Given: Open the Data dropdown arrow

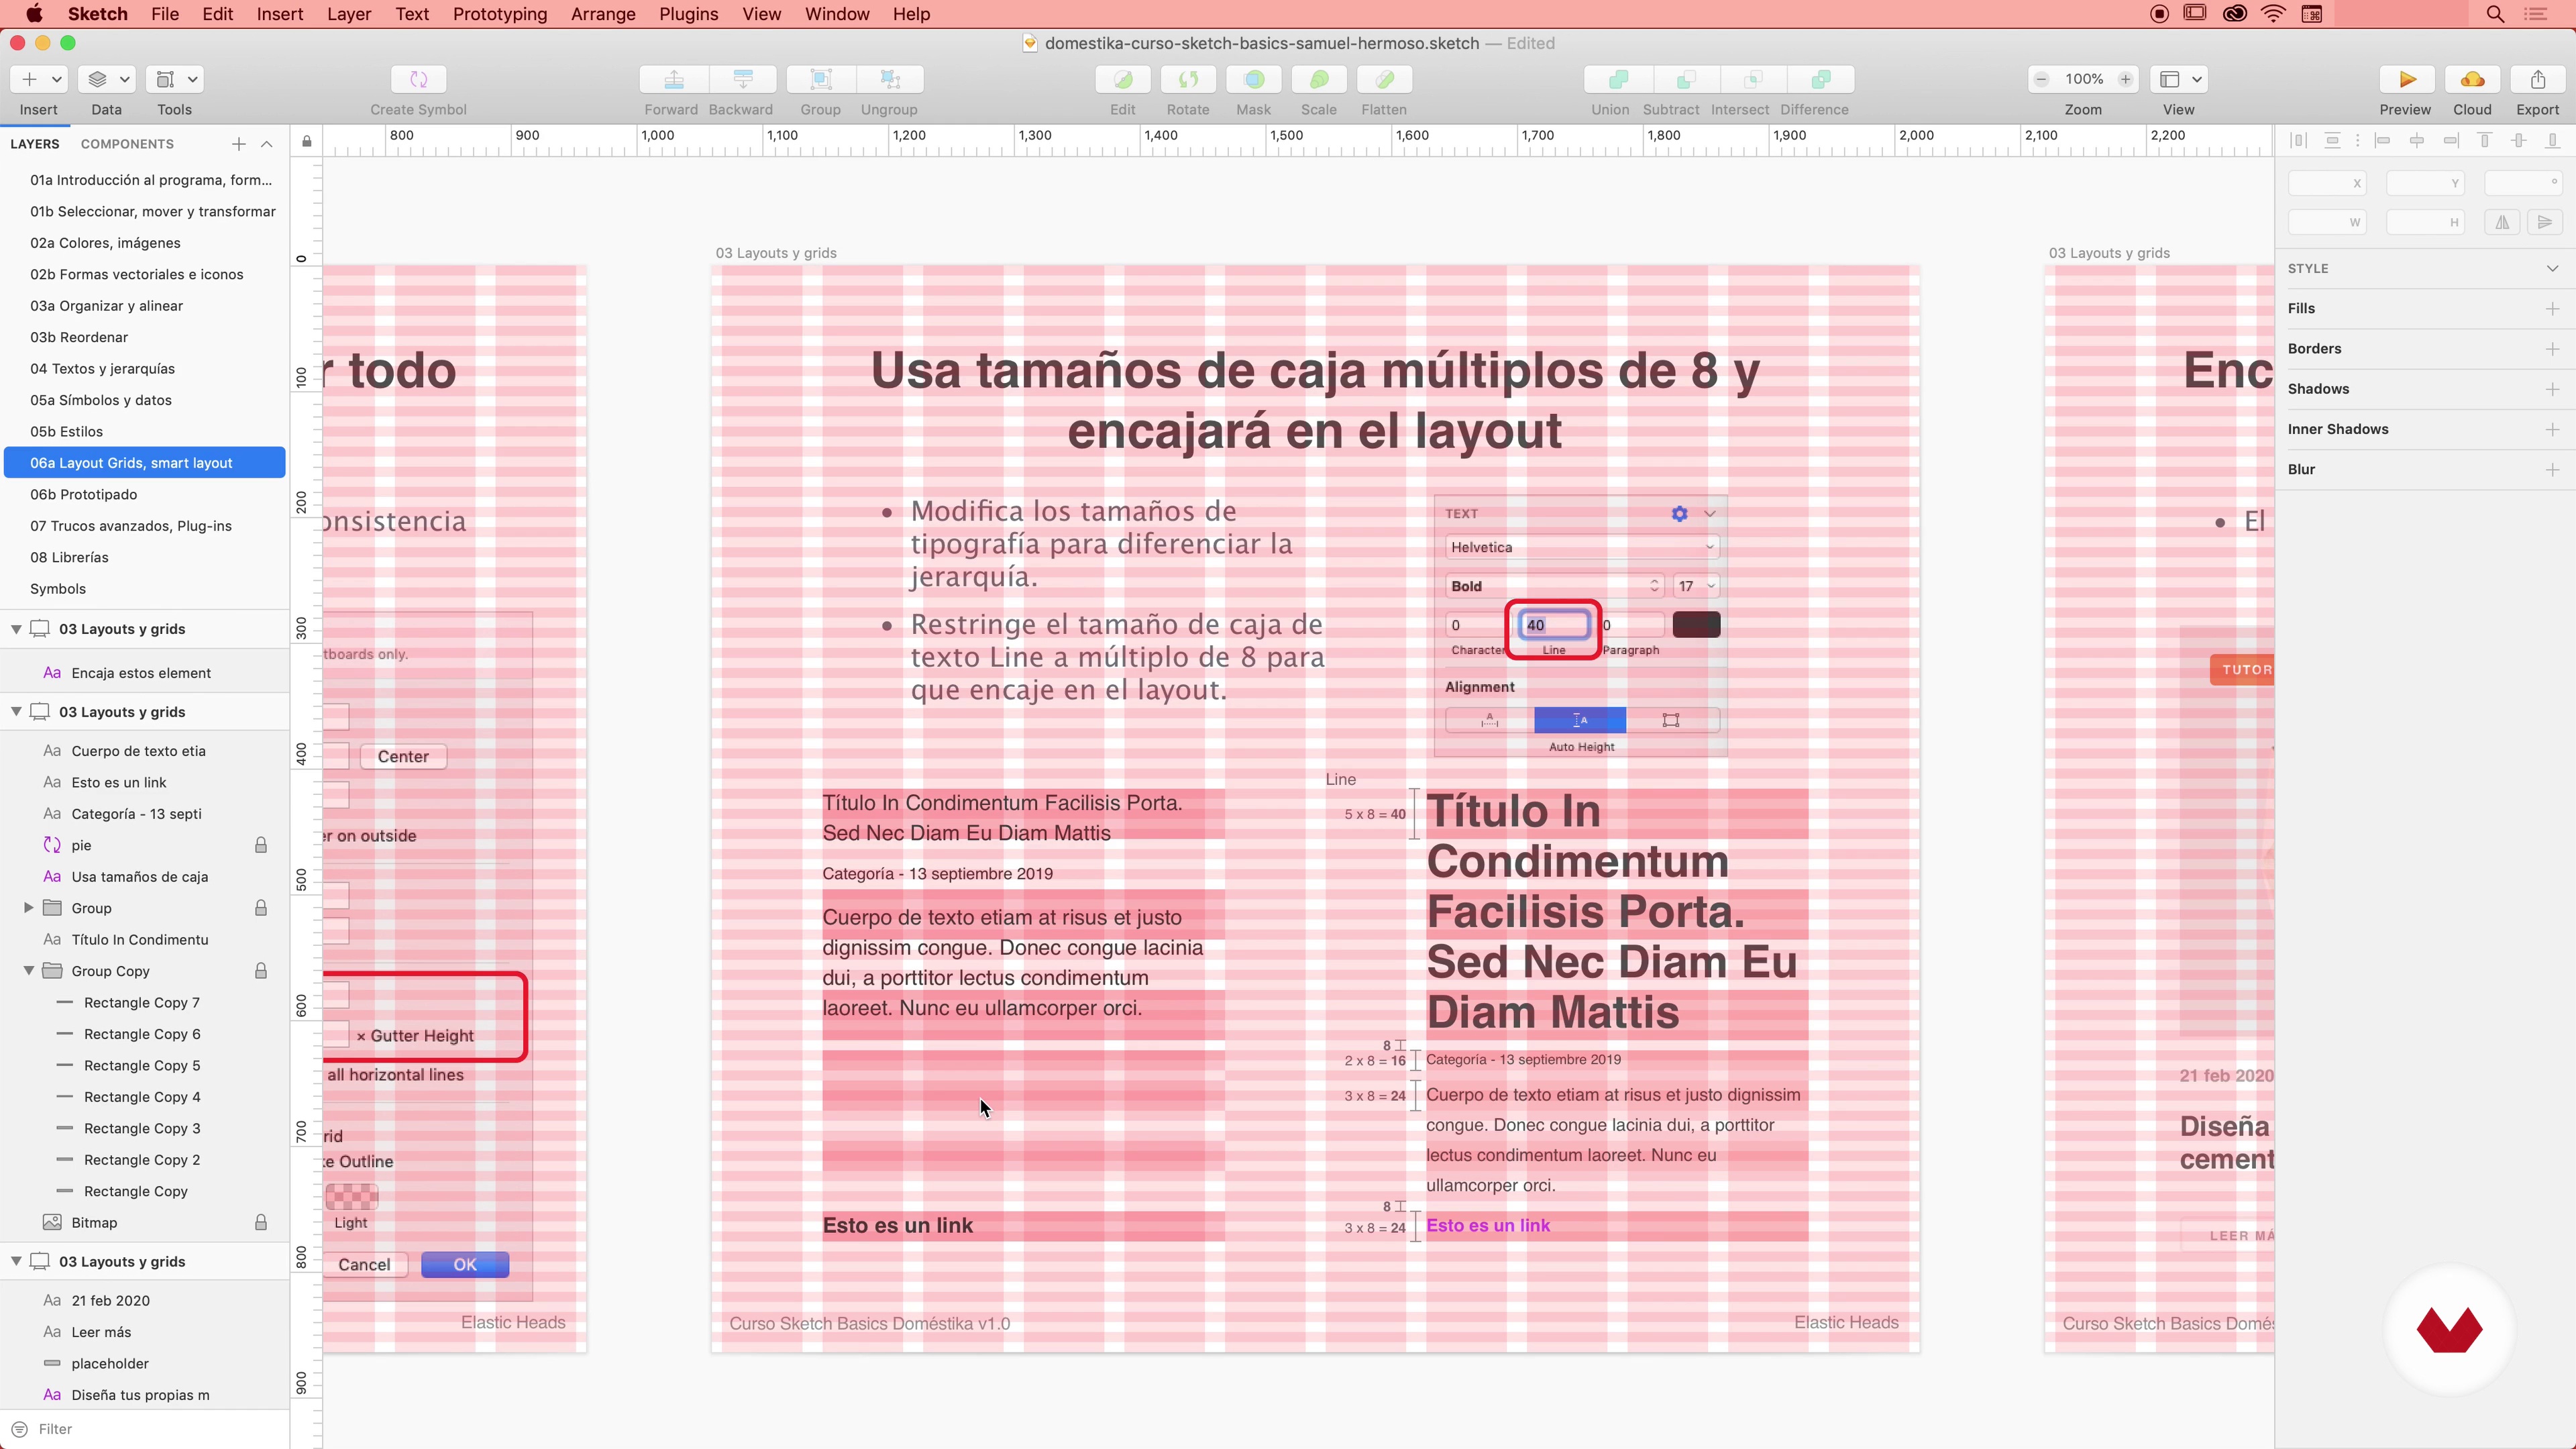Looking at the screenshot, I should click(x=124, y=79).
